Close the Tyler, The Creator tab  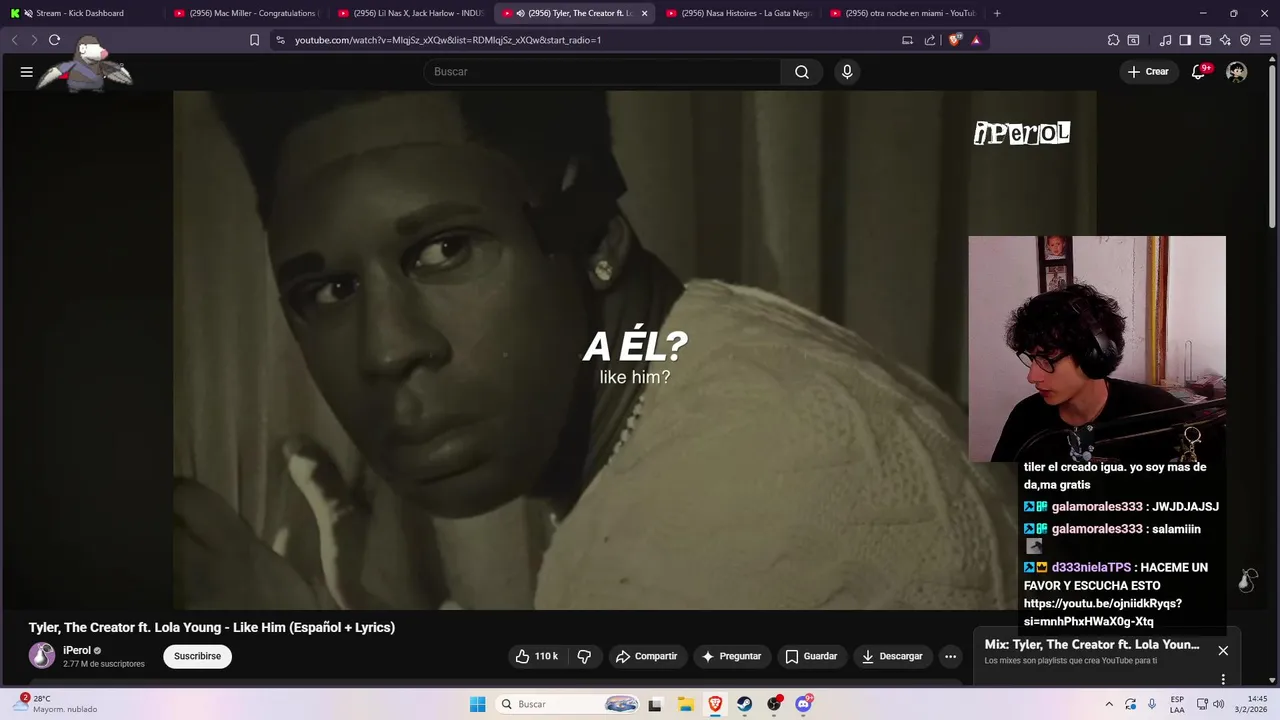tap(644, 13)
